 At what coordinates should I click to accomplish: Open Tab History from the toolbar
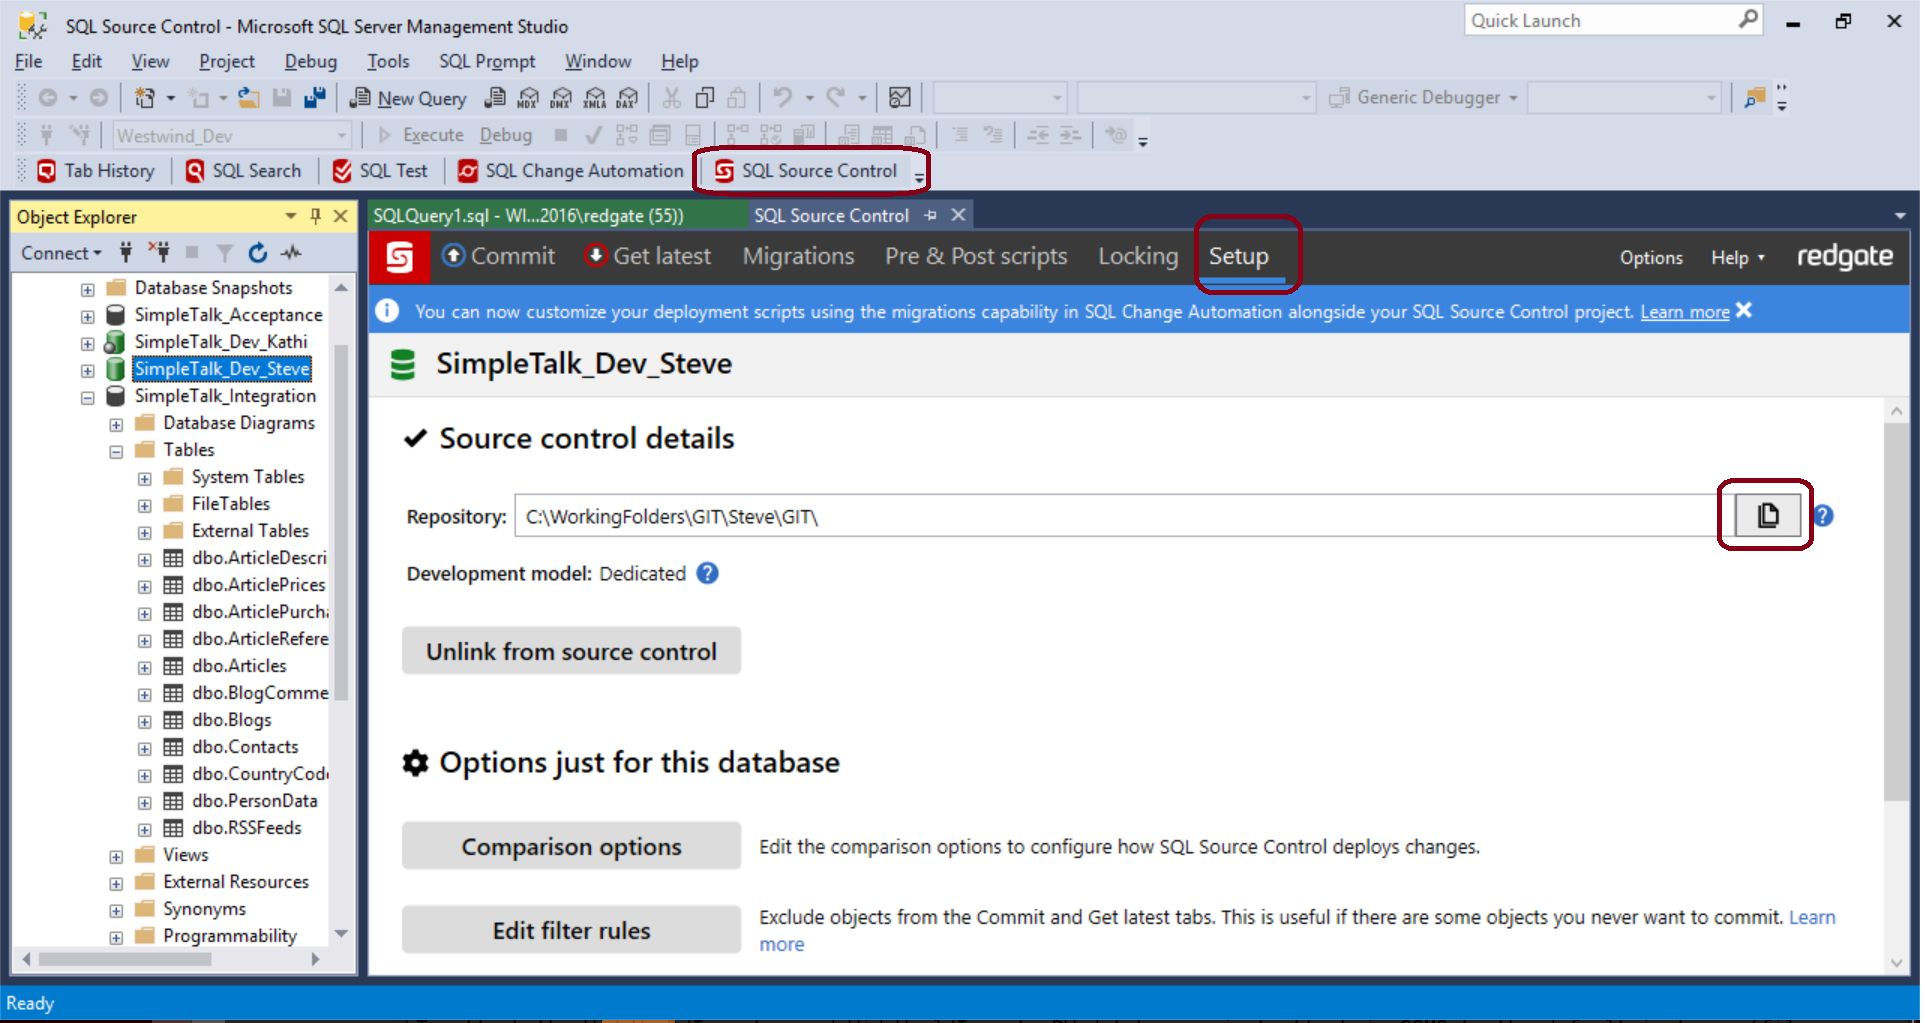click(x=96, y=171)
